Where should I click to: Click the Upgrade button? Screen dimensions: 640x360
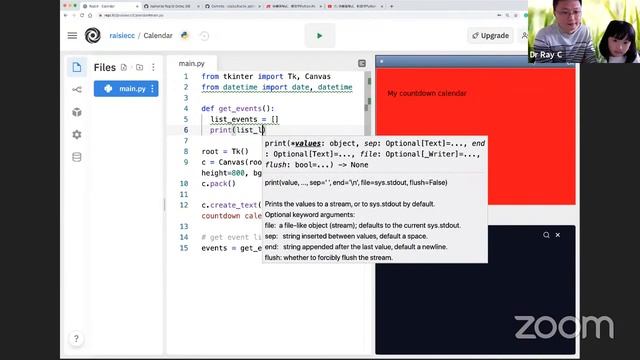491,36
